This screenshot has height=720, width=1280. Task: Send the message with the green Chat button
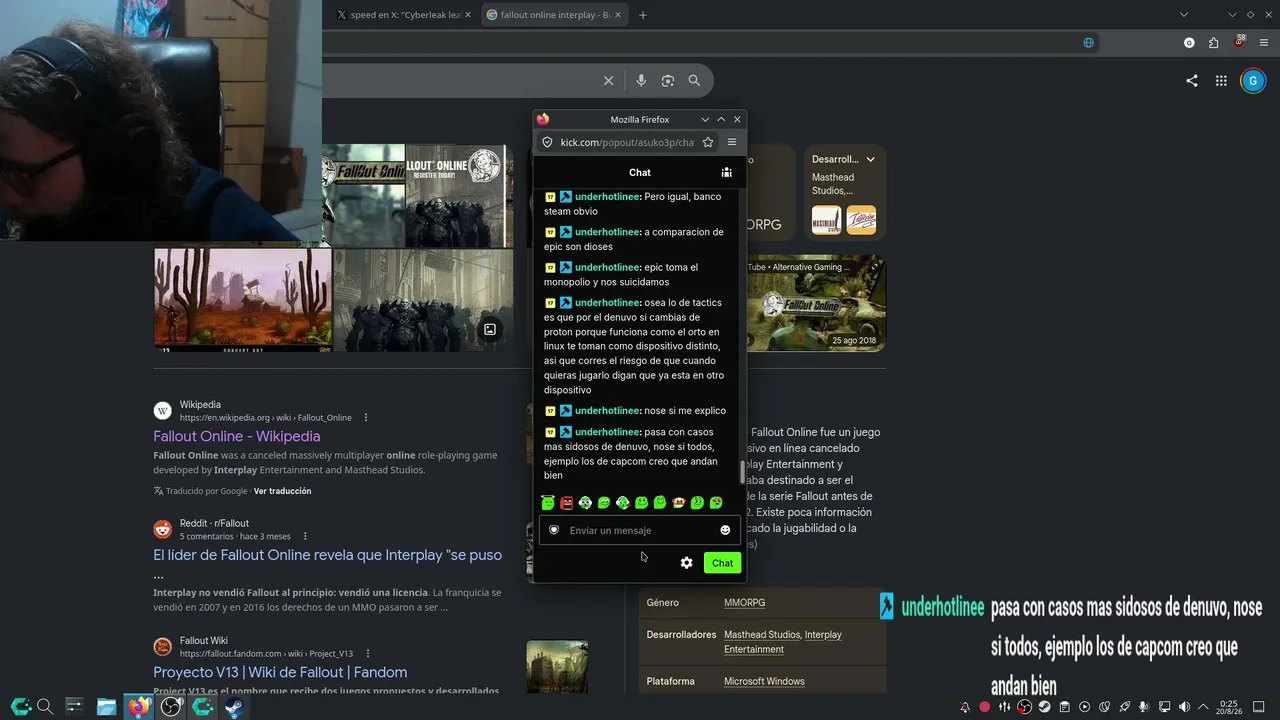[722, 563]
